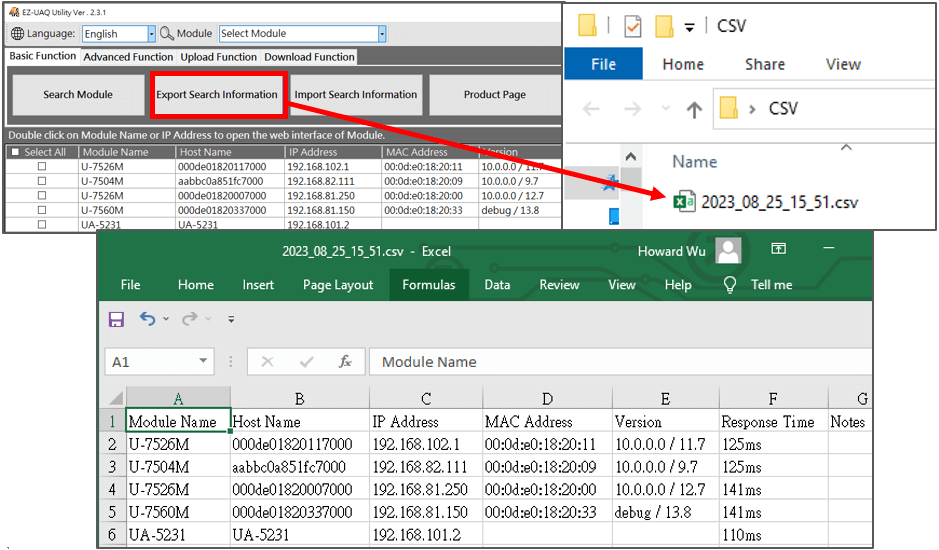This screenshot has width=939, height=550.
Task: Open the Excel File menu
Action: coord(130,285)
